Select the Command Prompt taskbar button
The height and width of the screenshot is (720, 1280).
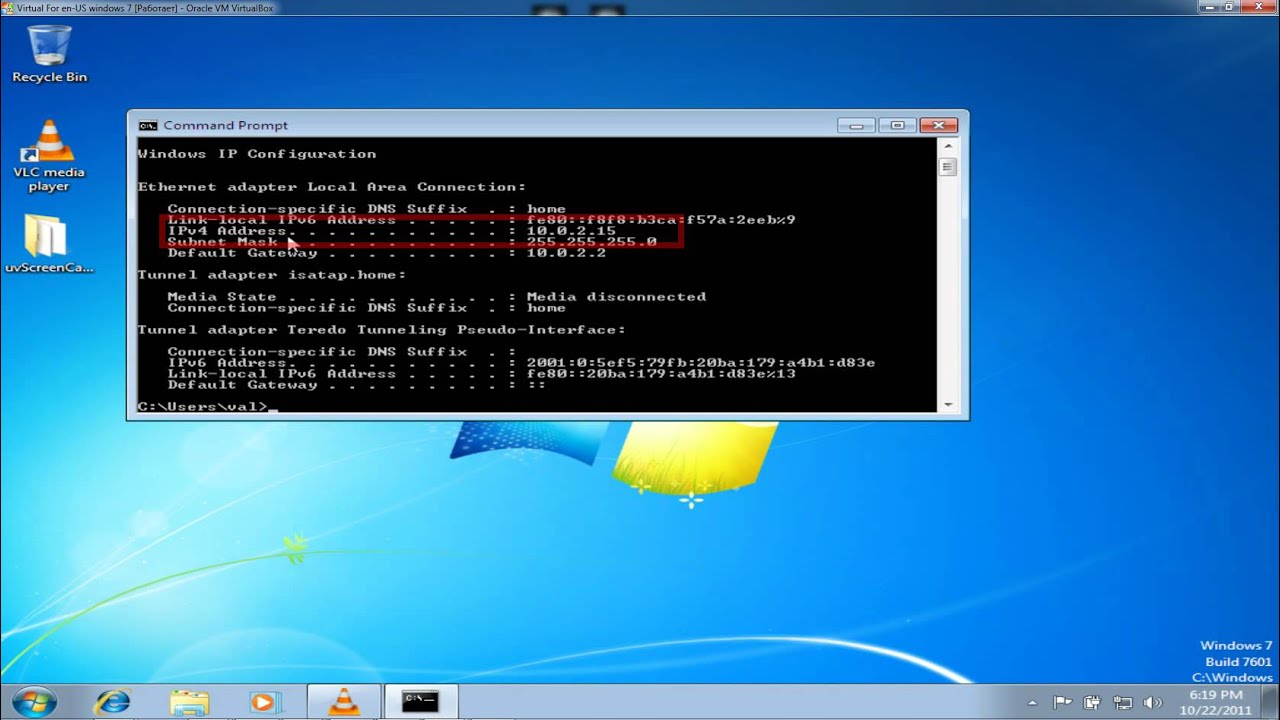pos(420,702)
